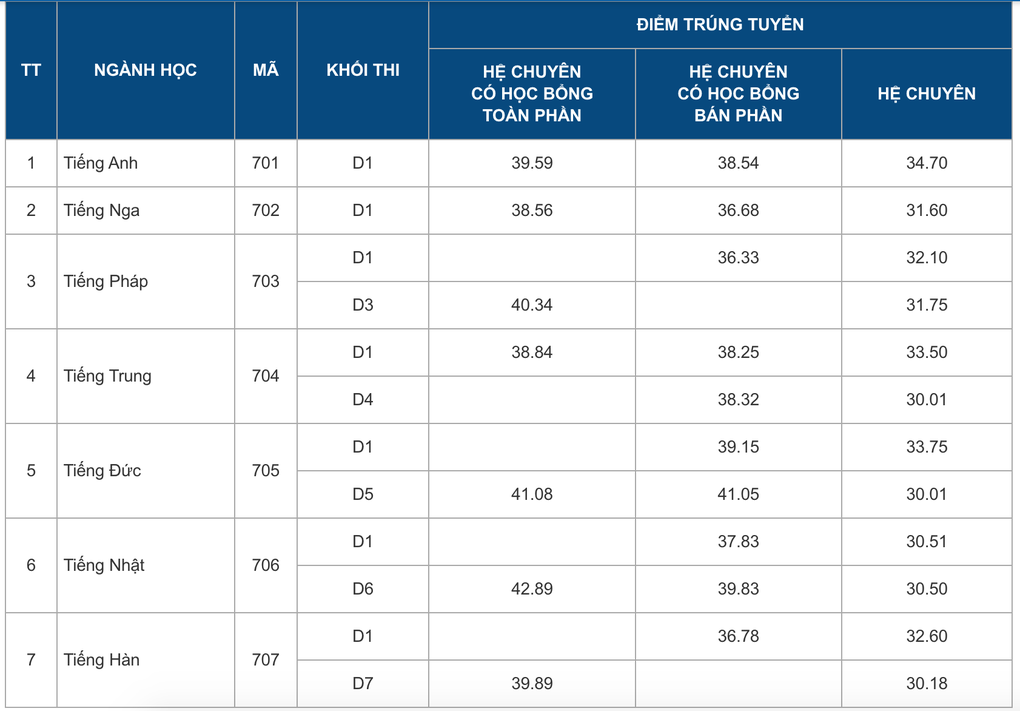This screenshot has width=1020, height=711.
Task: Select the Tiếng Nhật major cell
Action: [x=146, y=565]
